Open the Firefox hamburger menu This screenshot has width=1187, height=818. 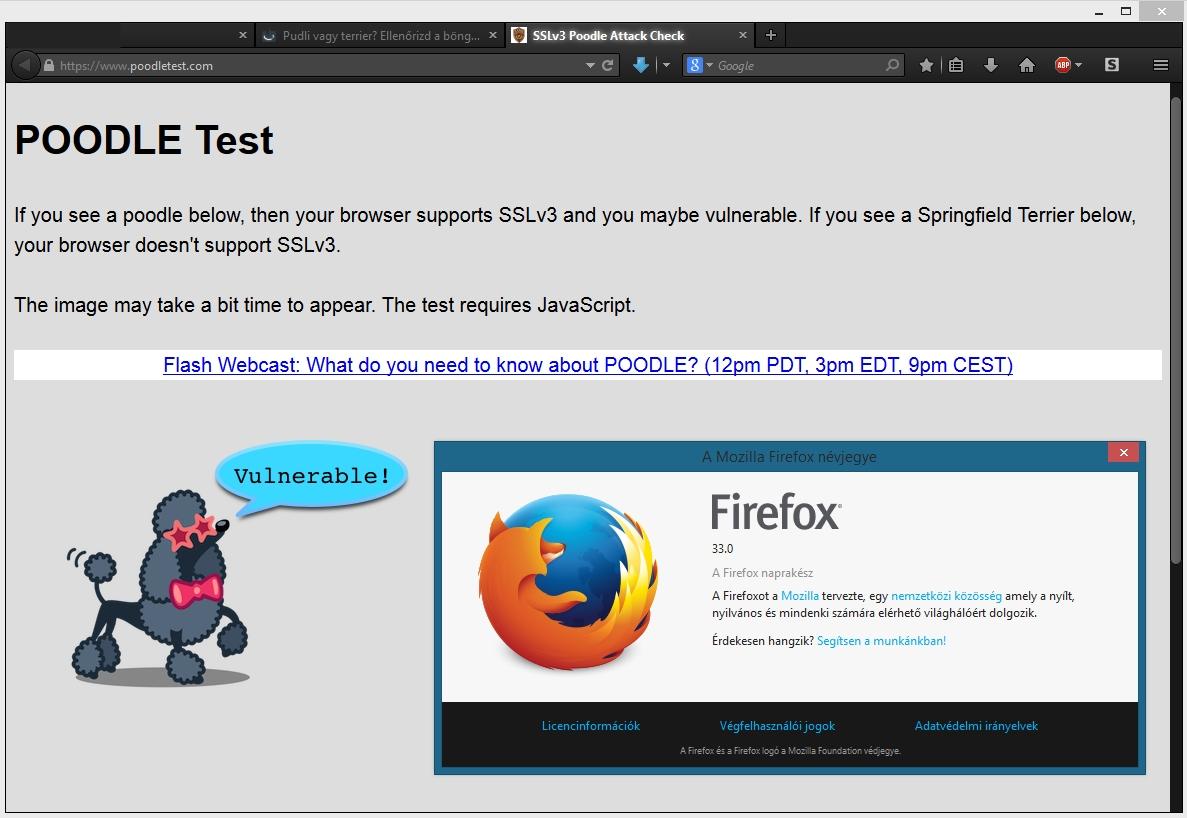pyautogui.click(x=1161, y=65)
